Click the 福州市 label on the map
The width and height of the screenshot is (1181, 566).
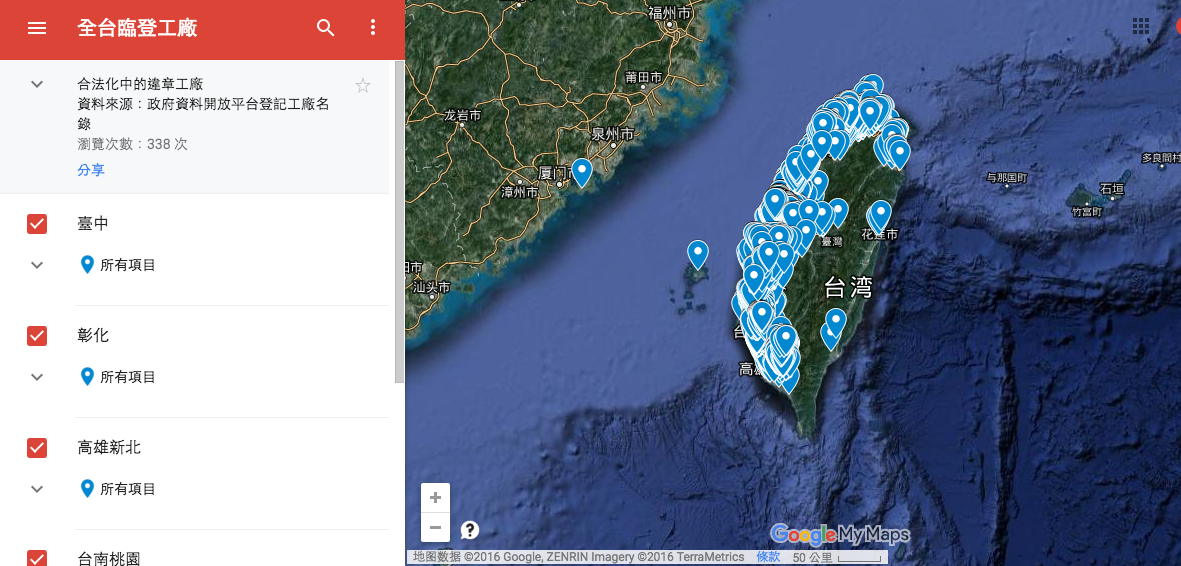click(669, 13)
